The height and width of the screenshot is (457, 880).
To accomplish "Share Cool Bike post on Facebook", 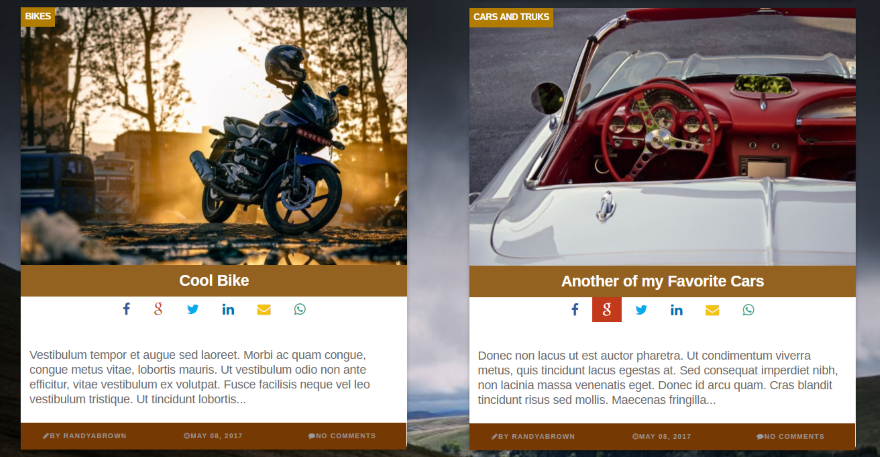I will [x=126, y=309].
